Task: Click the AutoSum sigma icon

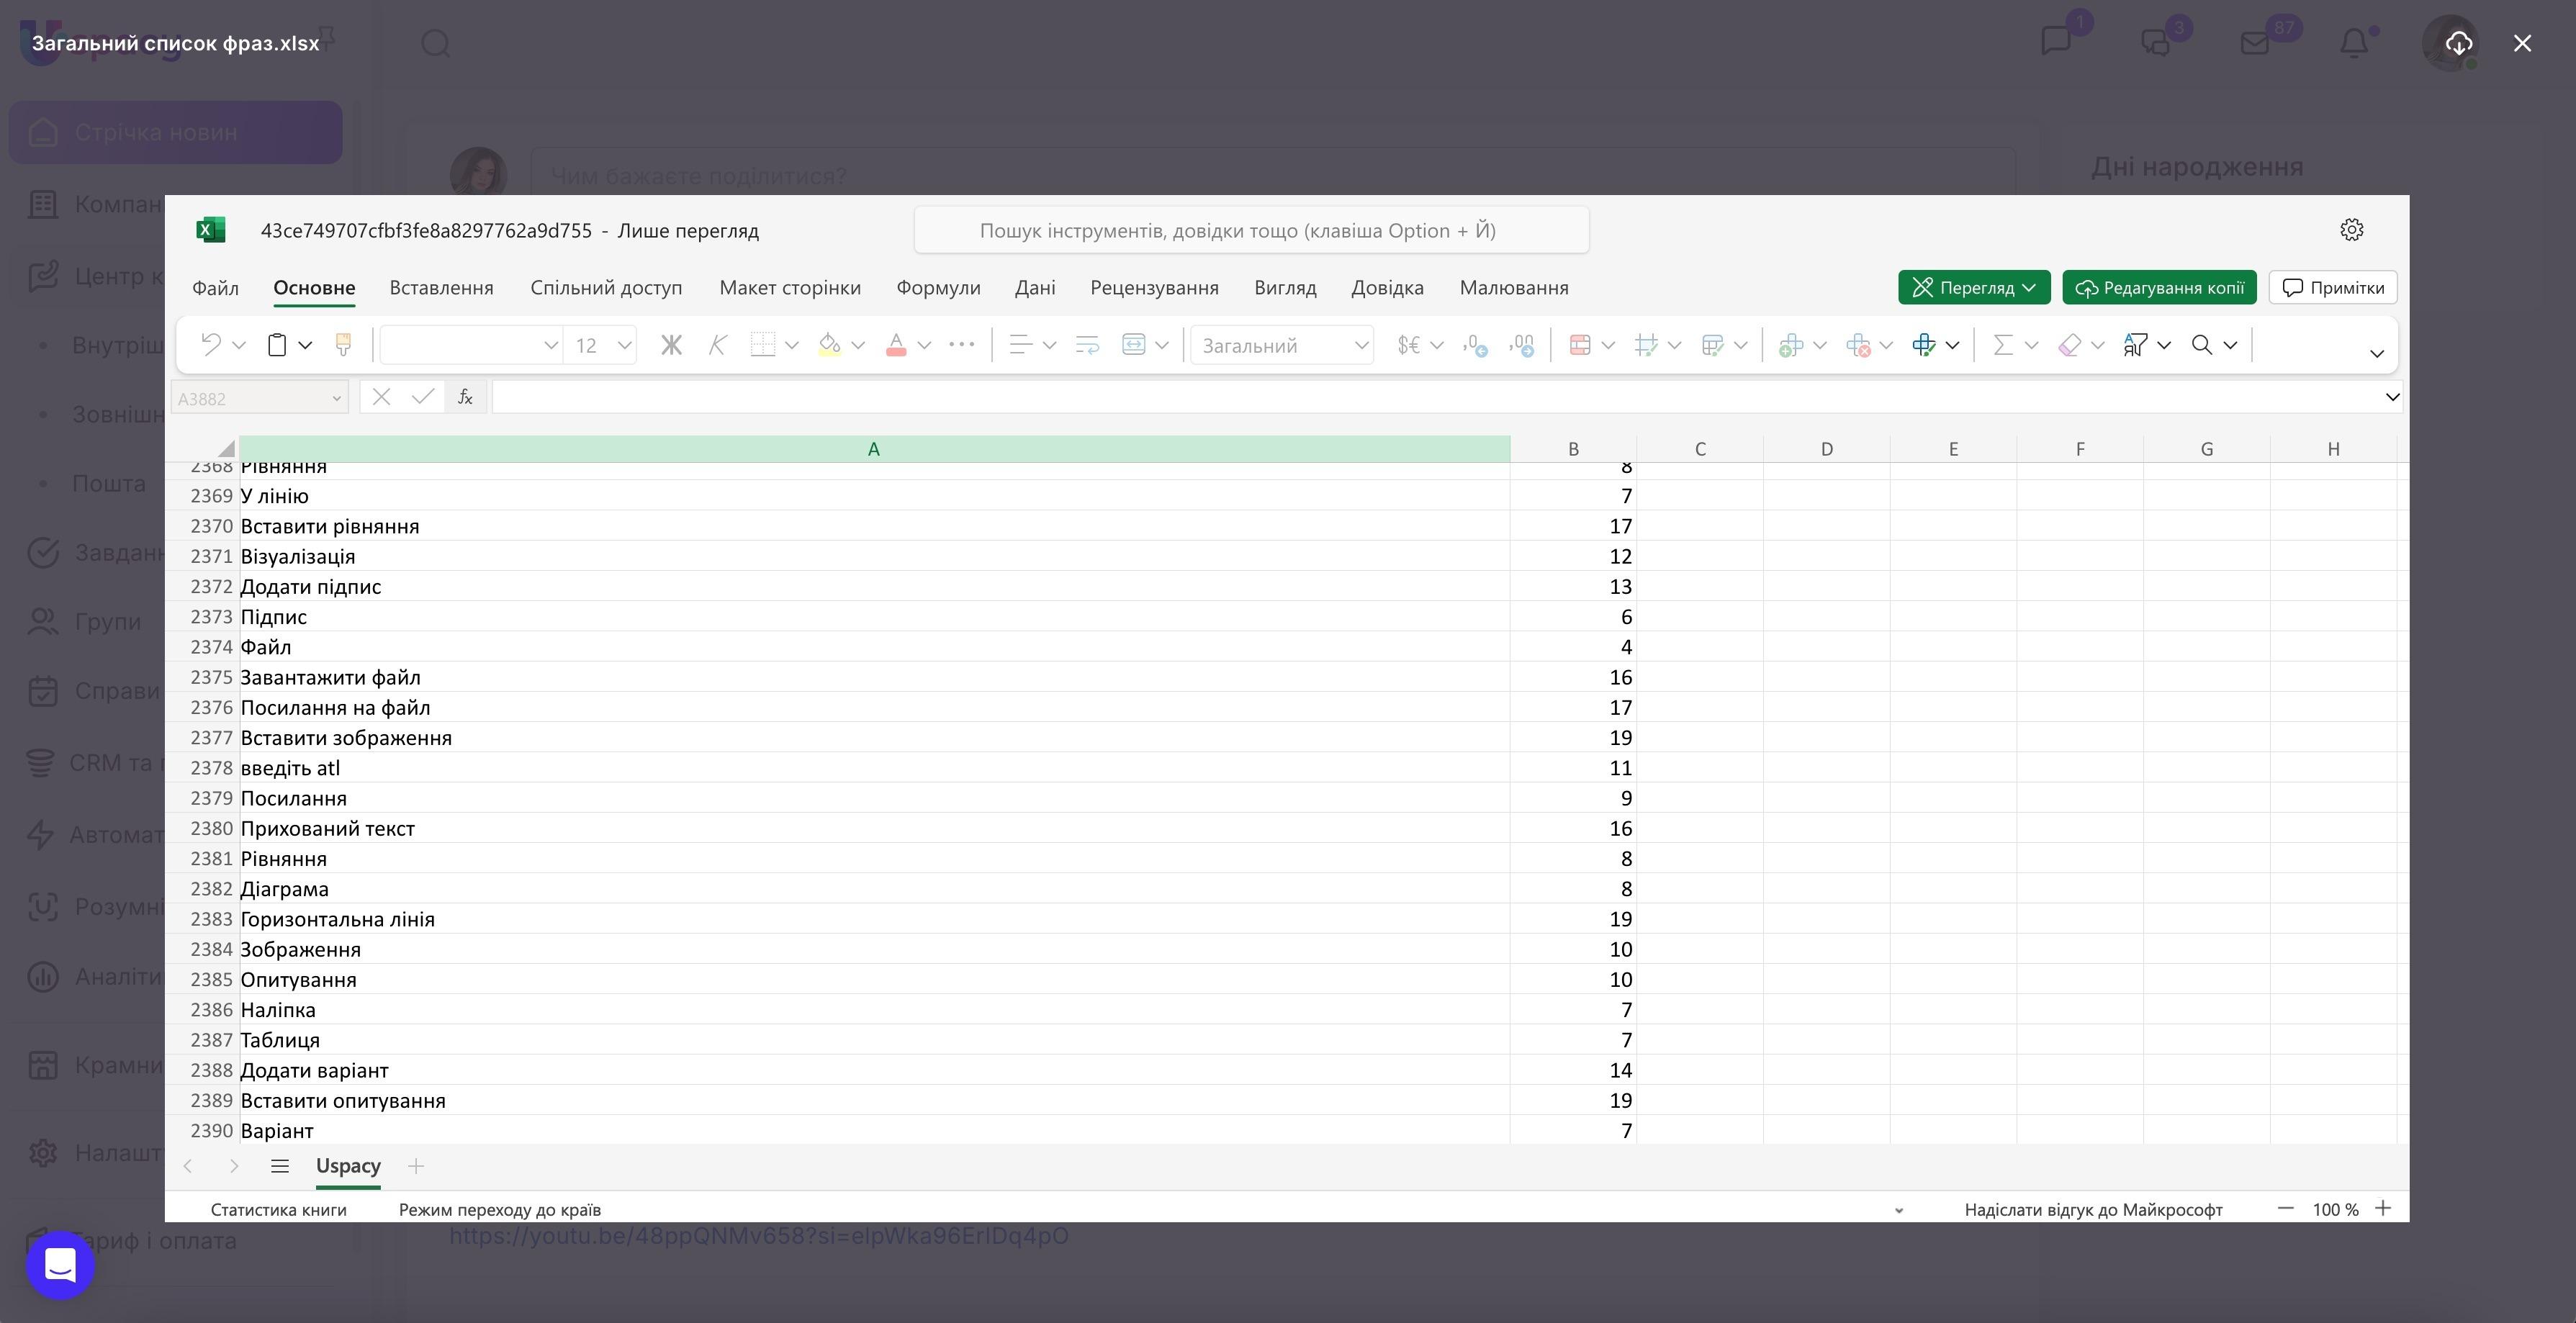Action: click(x=2004, y=345)
